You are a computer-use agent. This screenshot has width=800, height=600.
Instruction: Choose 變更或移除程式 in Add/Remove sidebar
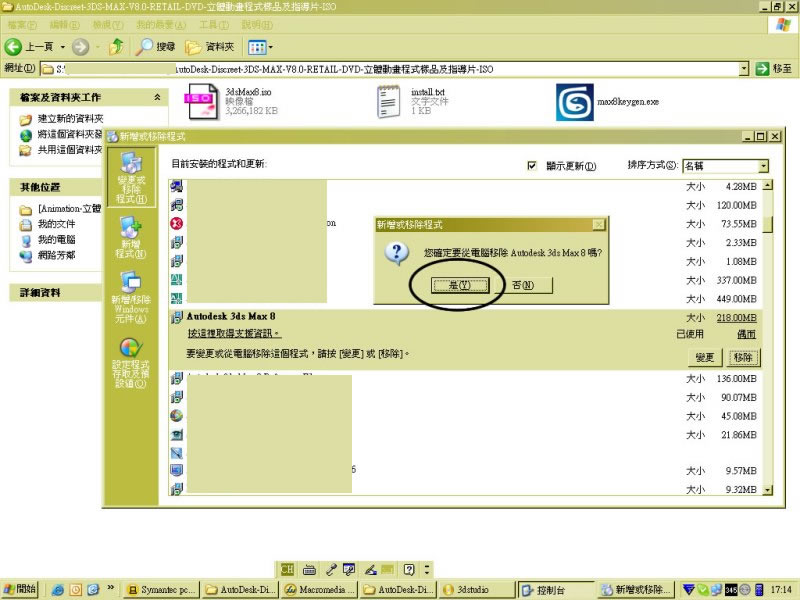coord(131,177)
